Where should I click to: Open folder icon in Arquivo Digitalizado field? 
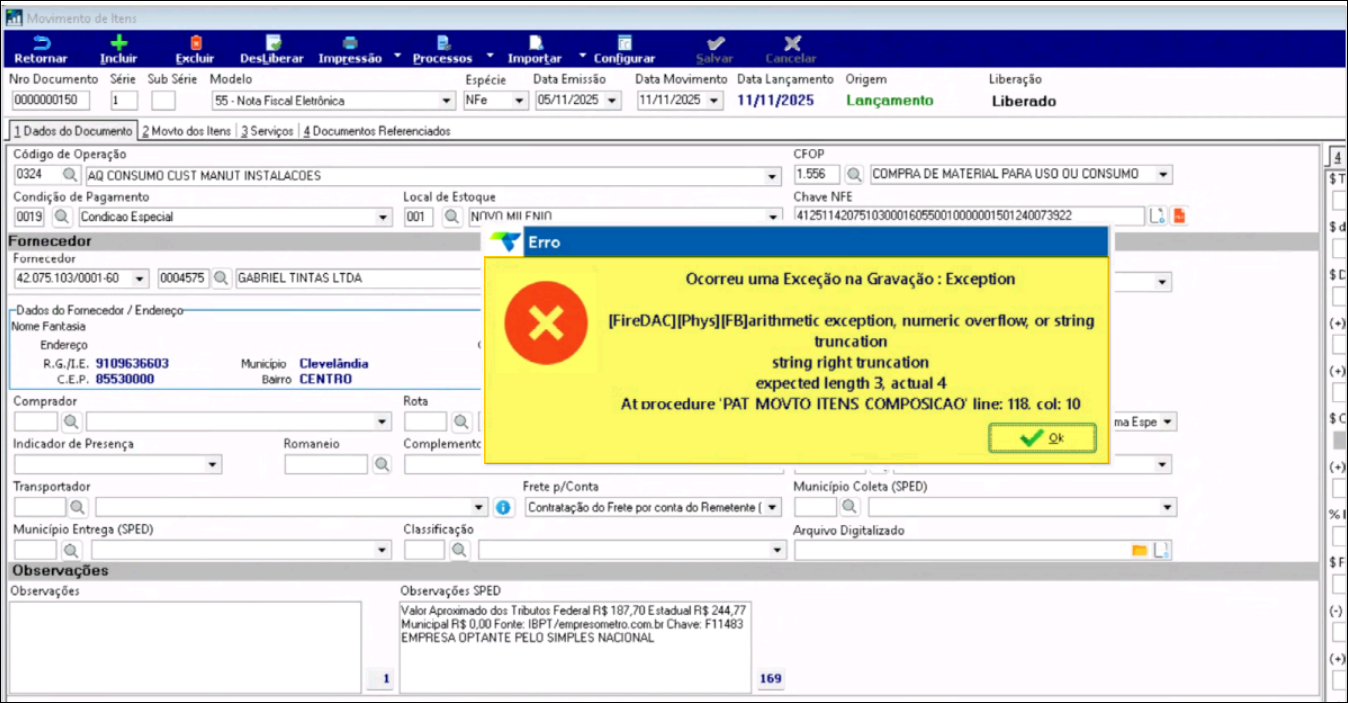(x=1138, y=550)
